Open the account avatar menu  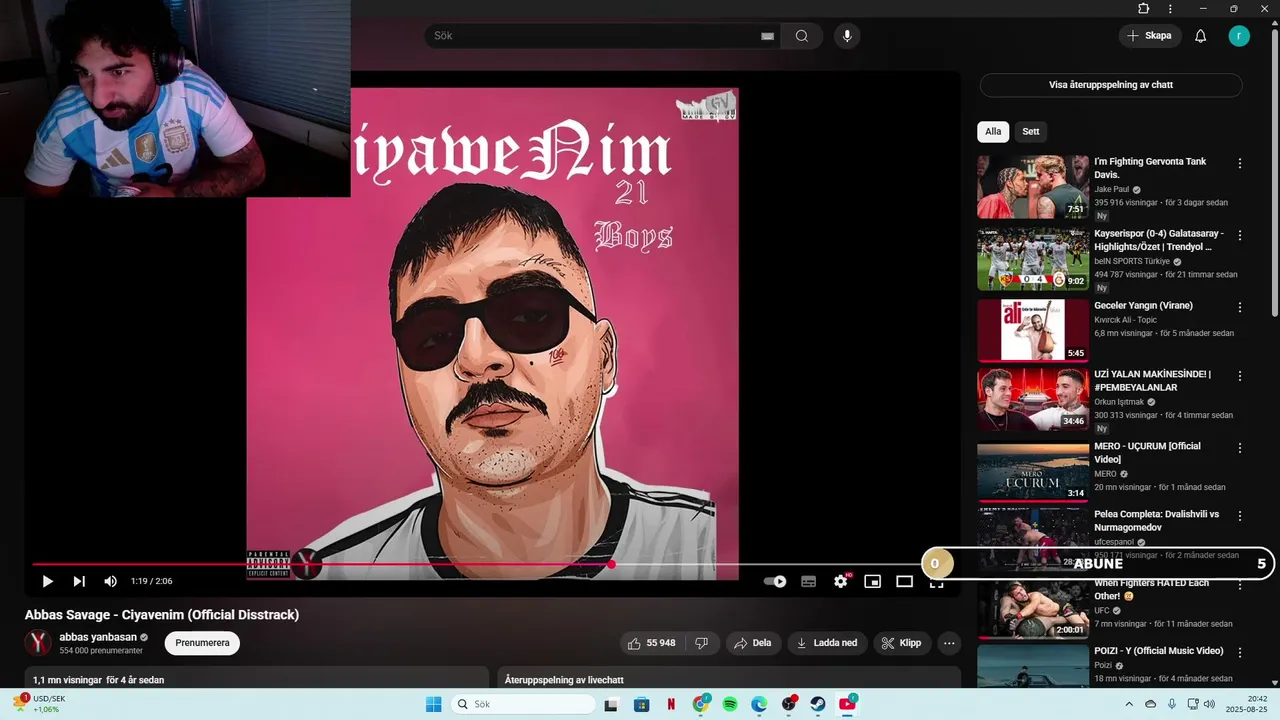click(x=1239, y=36)
